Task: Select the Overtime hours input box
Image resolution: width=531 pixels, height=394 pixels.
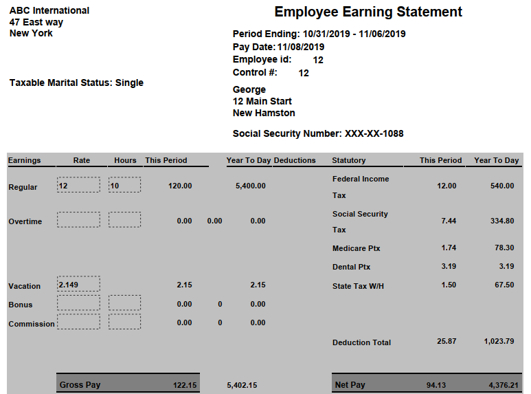Action: (x=125, y=220)
